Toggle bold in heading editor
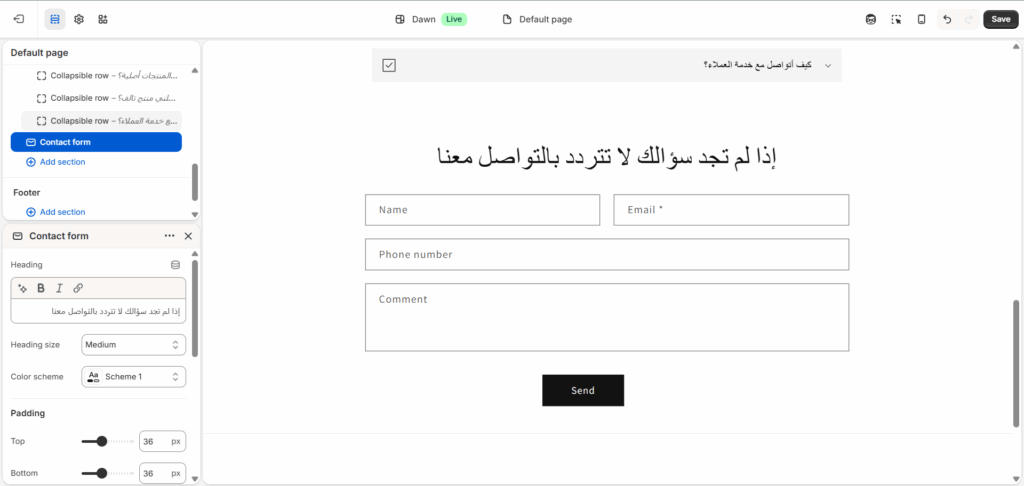Image resolution: width=1024 pixels, height=486 pixels. click(x=41, y=288)
